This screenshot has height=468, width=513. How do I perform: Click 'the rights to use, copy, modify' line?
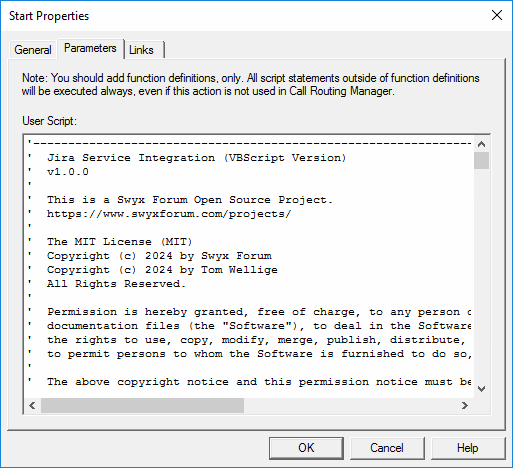[x=256, y=340]
